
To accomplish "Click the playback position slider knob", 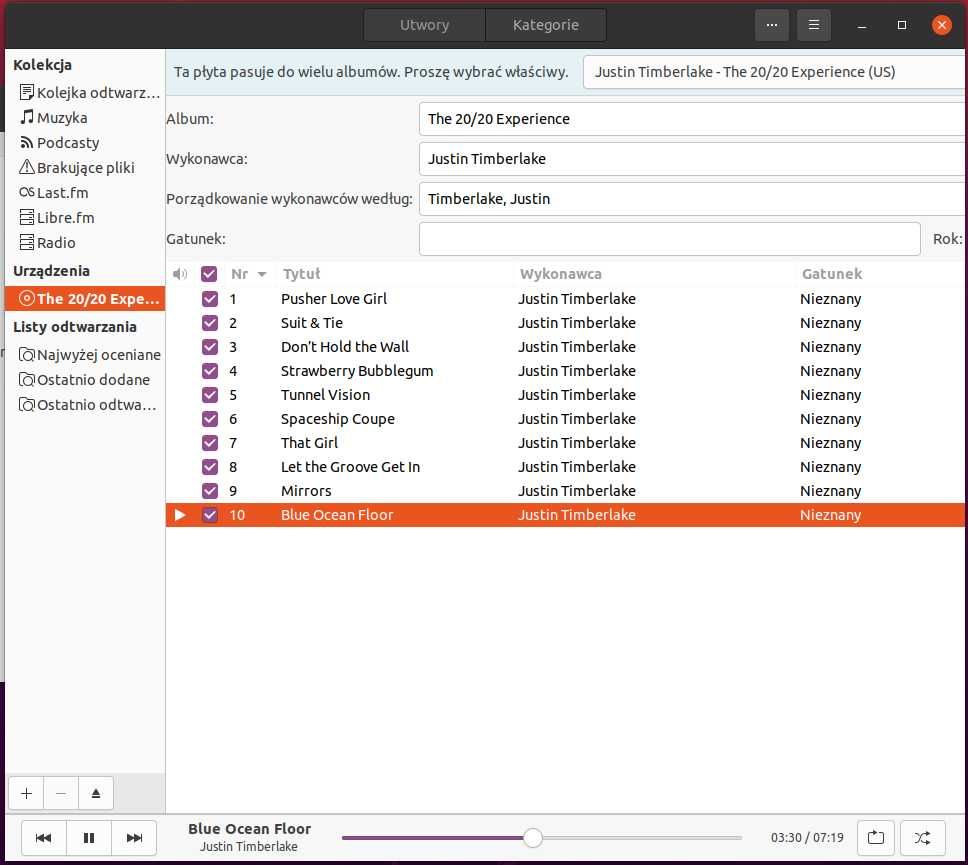I will pyautogui.click(x=533, y=838).
